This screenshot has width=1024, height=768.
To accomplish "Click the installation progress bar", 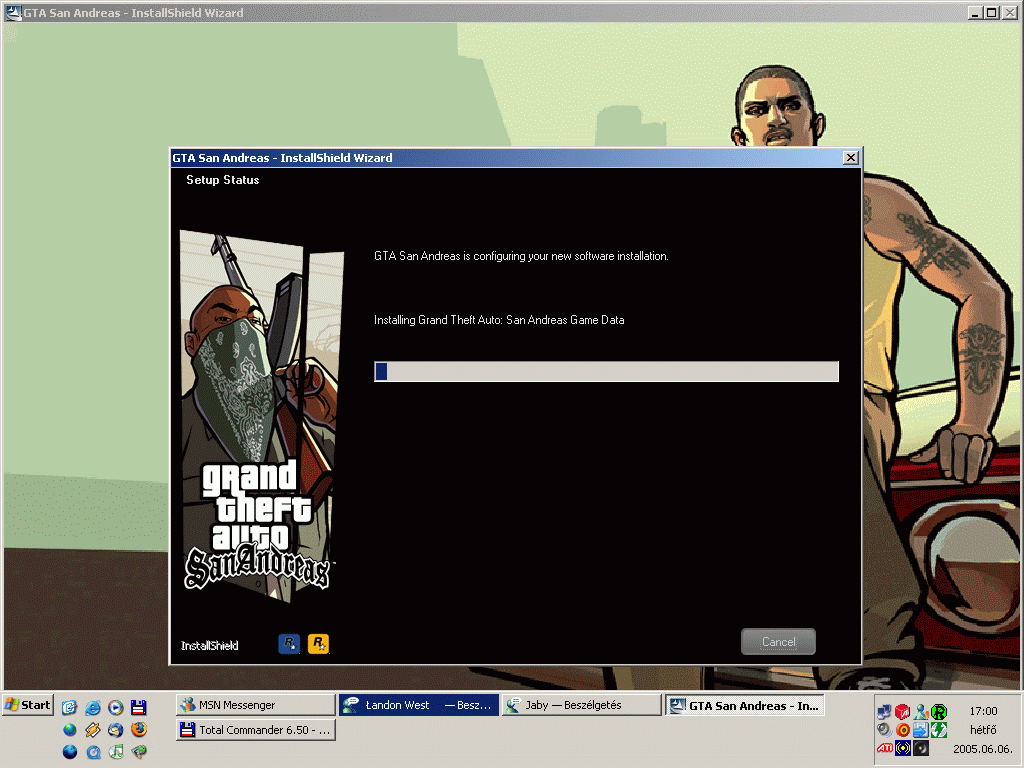I will pyautogui.click(x=606, y=372).
